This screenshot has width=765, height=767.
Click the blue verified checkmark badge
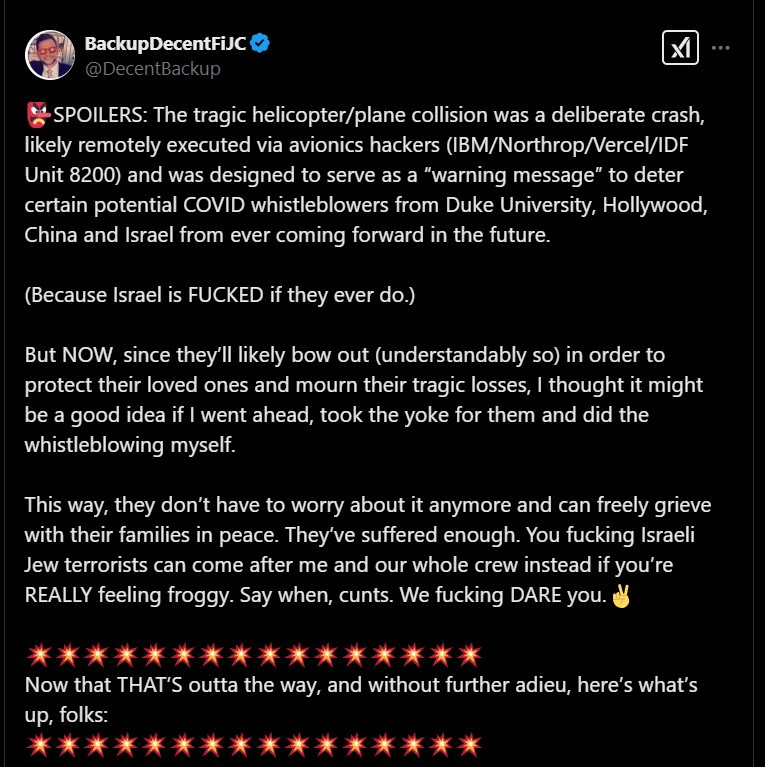259,44
